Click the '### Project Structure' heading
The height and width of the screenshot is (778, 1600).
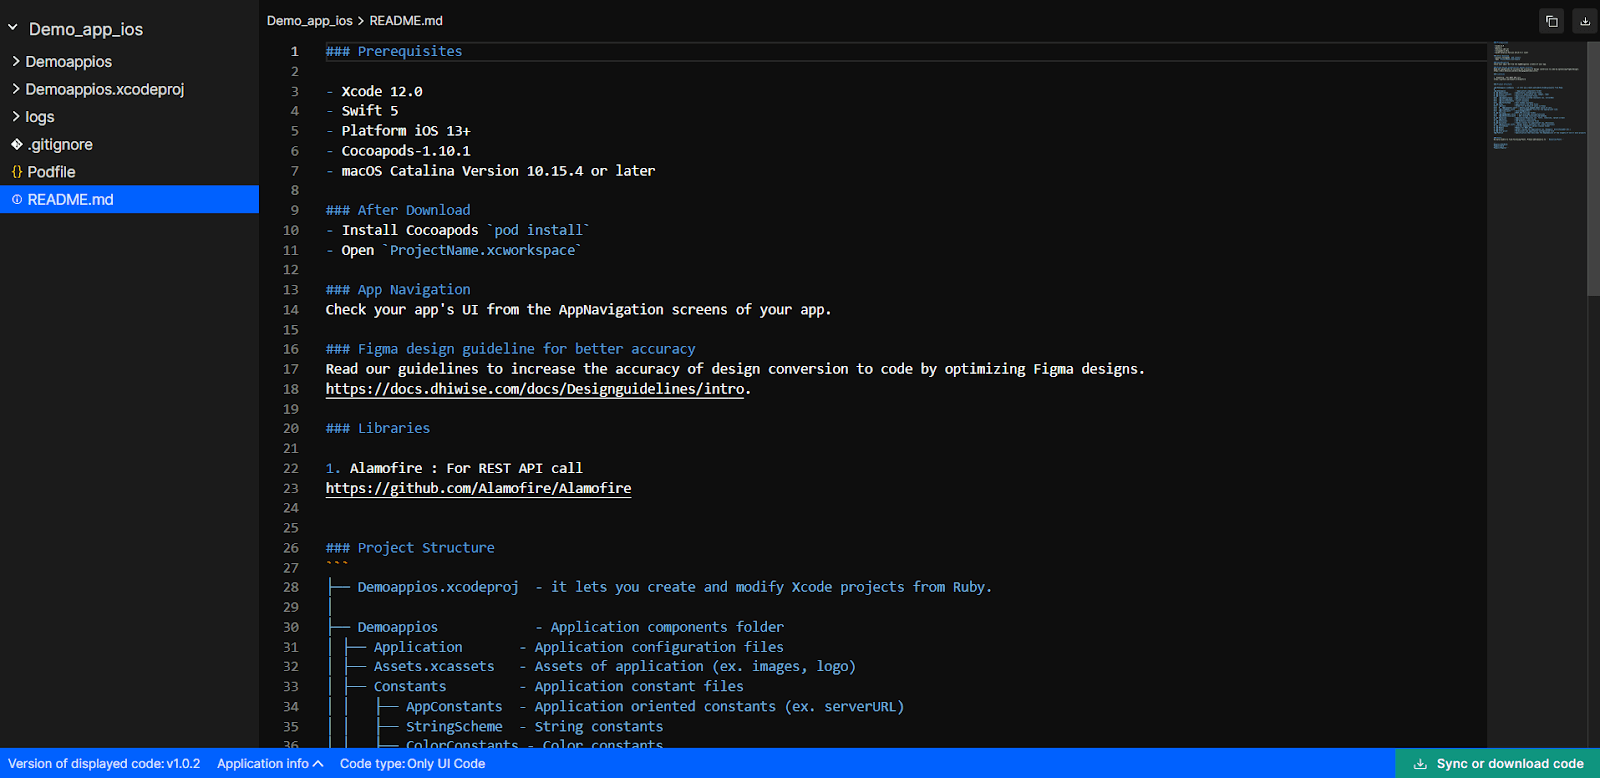[x=410, y=548]
